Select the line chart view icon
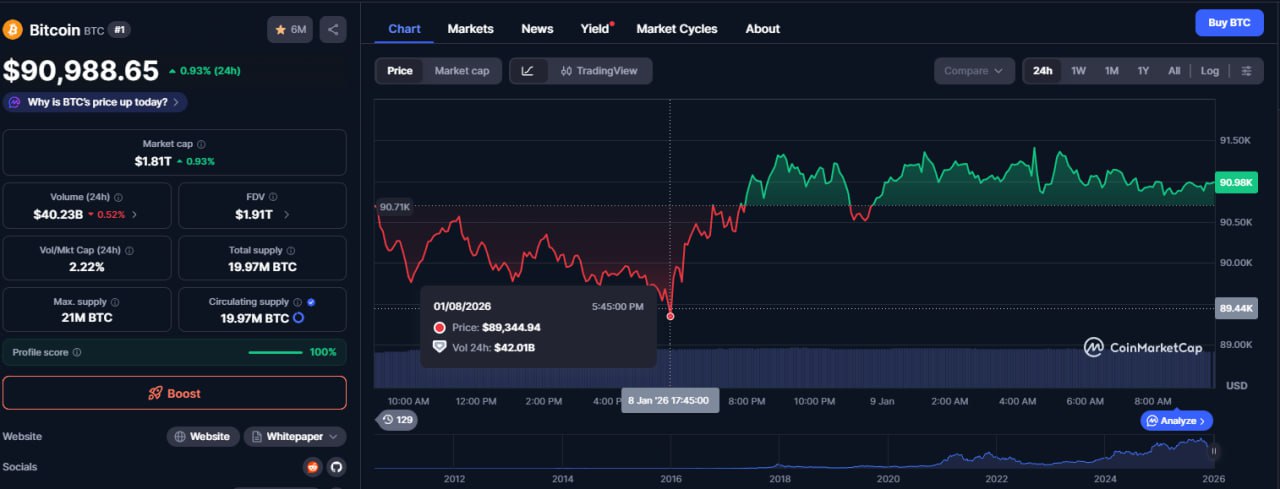1280x489 pixels. [x=528, y=71]
